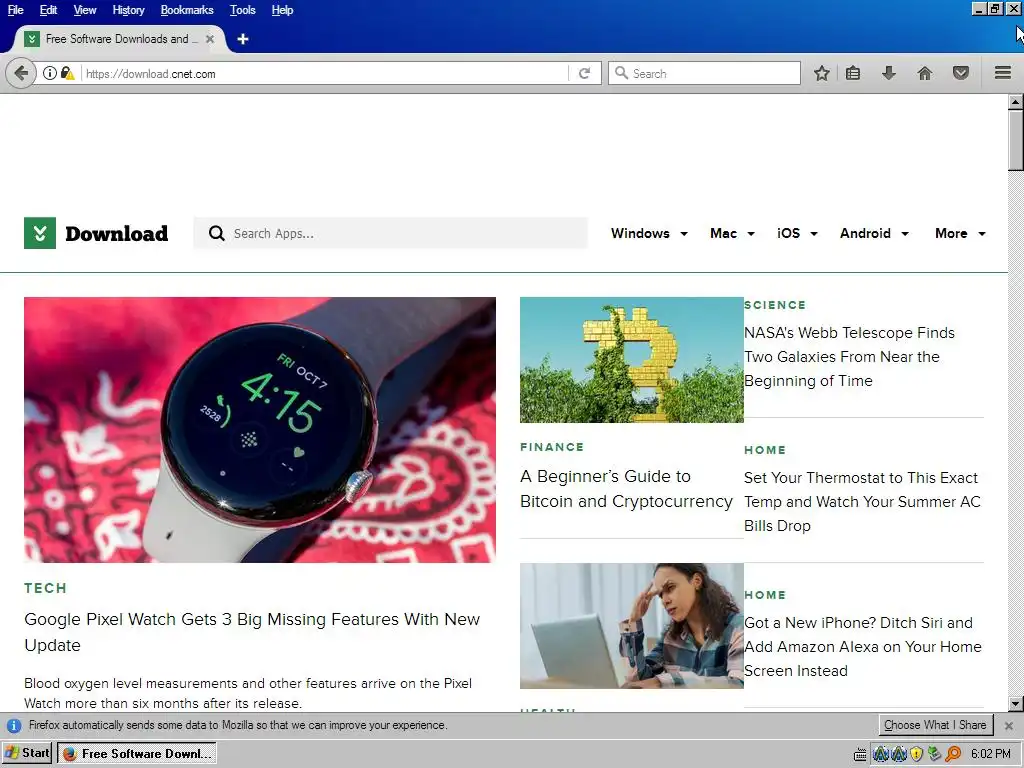Click the woman with laptop image
The width and height of the screenshot is (1024, 768).
point(632,626)
